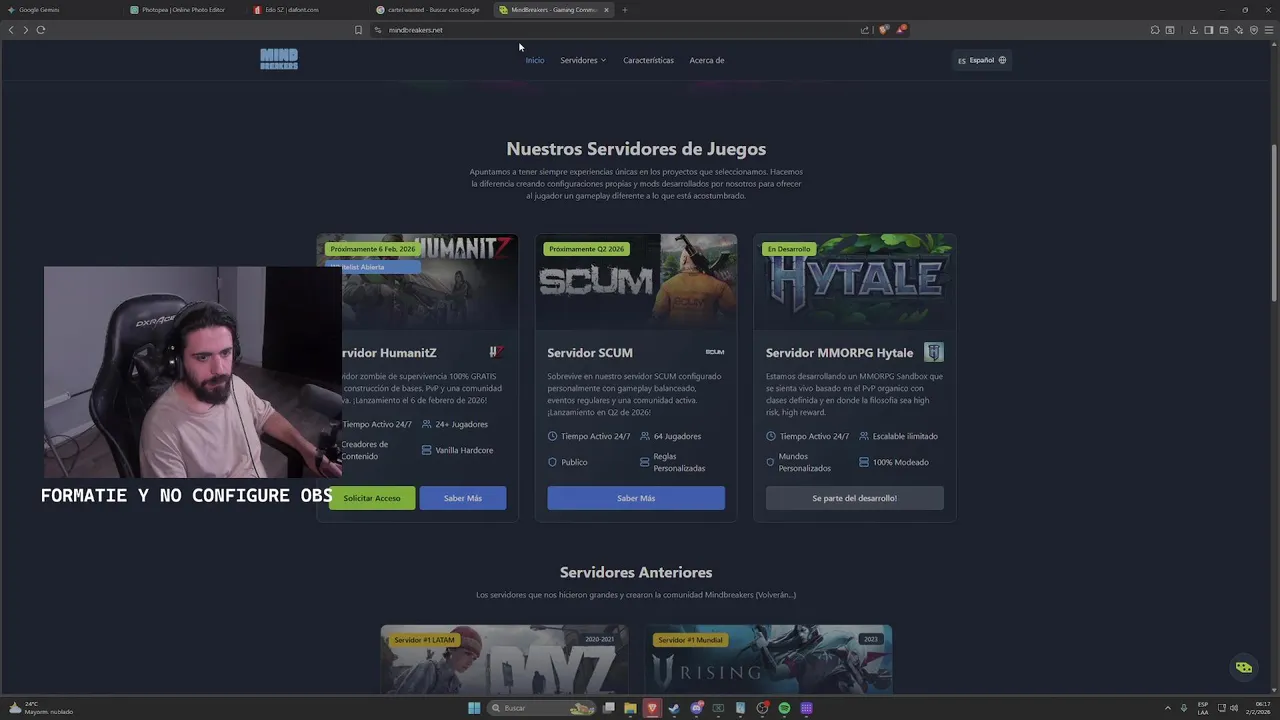The width and height of the screenshot is (1280, 720).
Task: Click Saber Más on HumanitZ card
Action: pyautogui.click(x=463, y=498)
